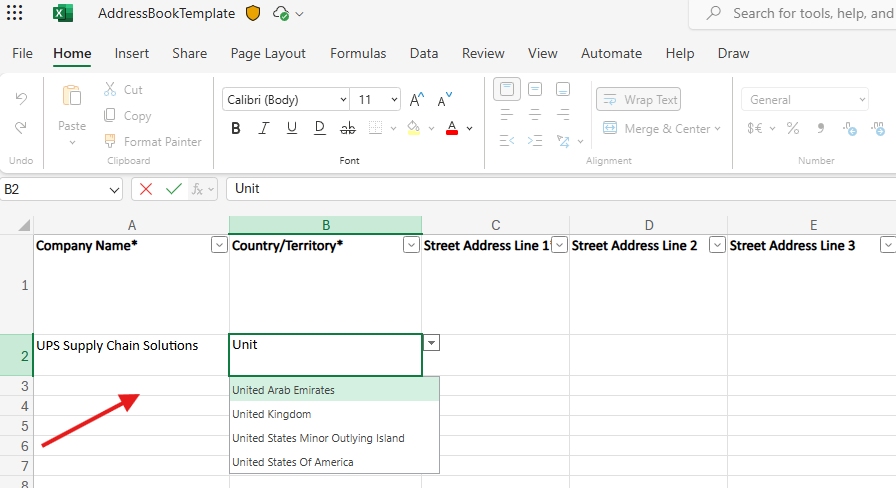This screenshot has width=896, height=488.
Task: Toggle Underline formatting
Action: [291, 129]
